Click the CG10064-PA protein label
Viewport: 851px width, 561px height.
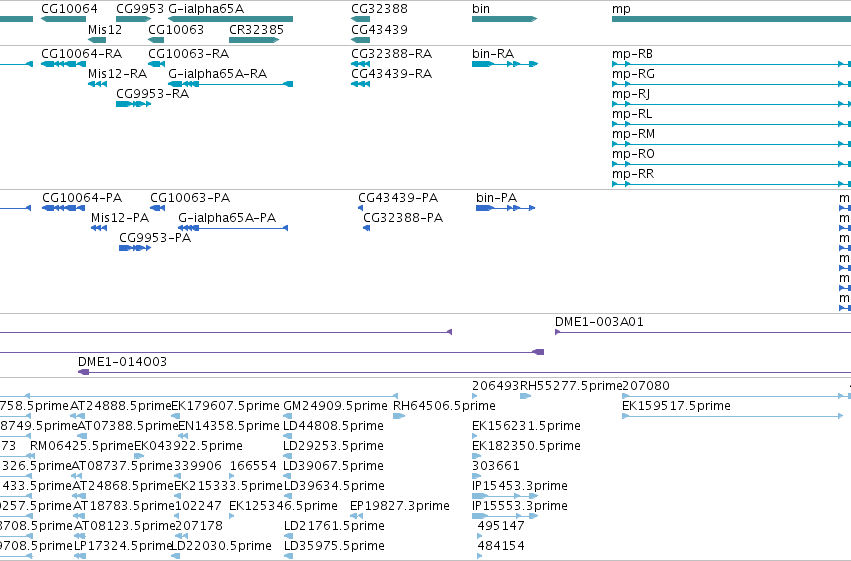pos(82,197)
